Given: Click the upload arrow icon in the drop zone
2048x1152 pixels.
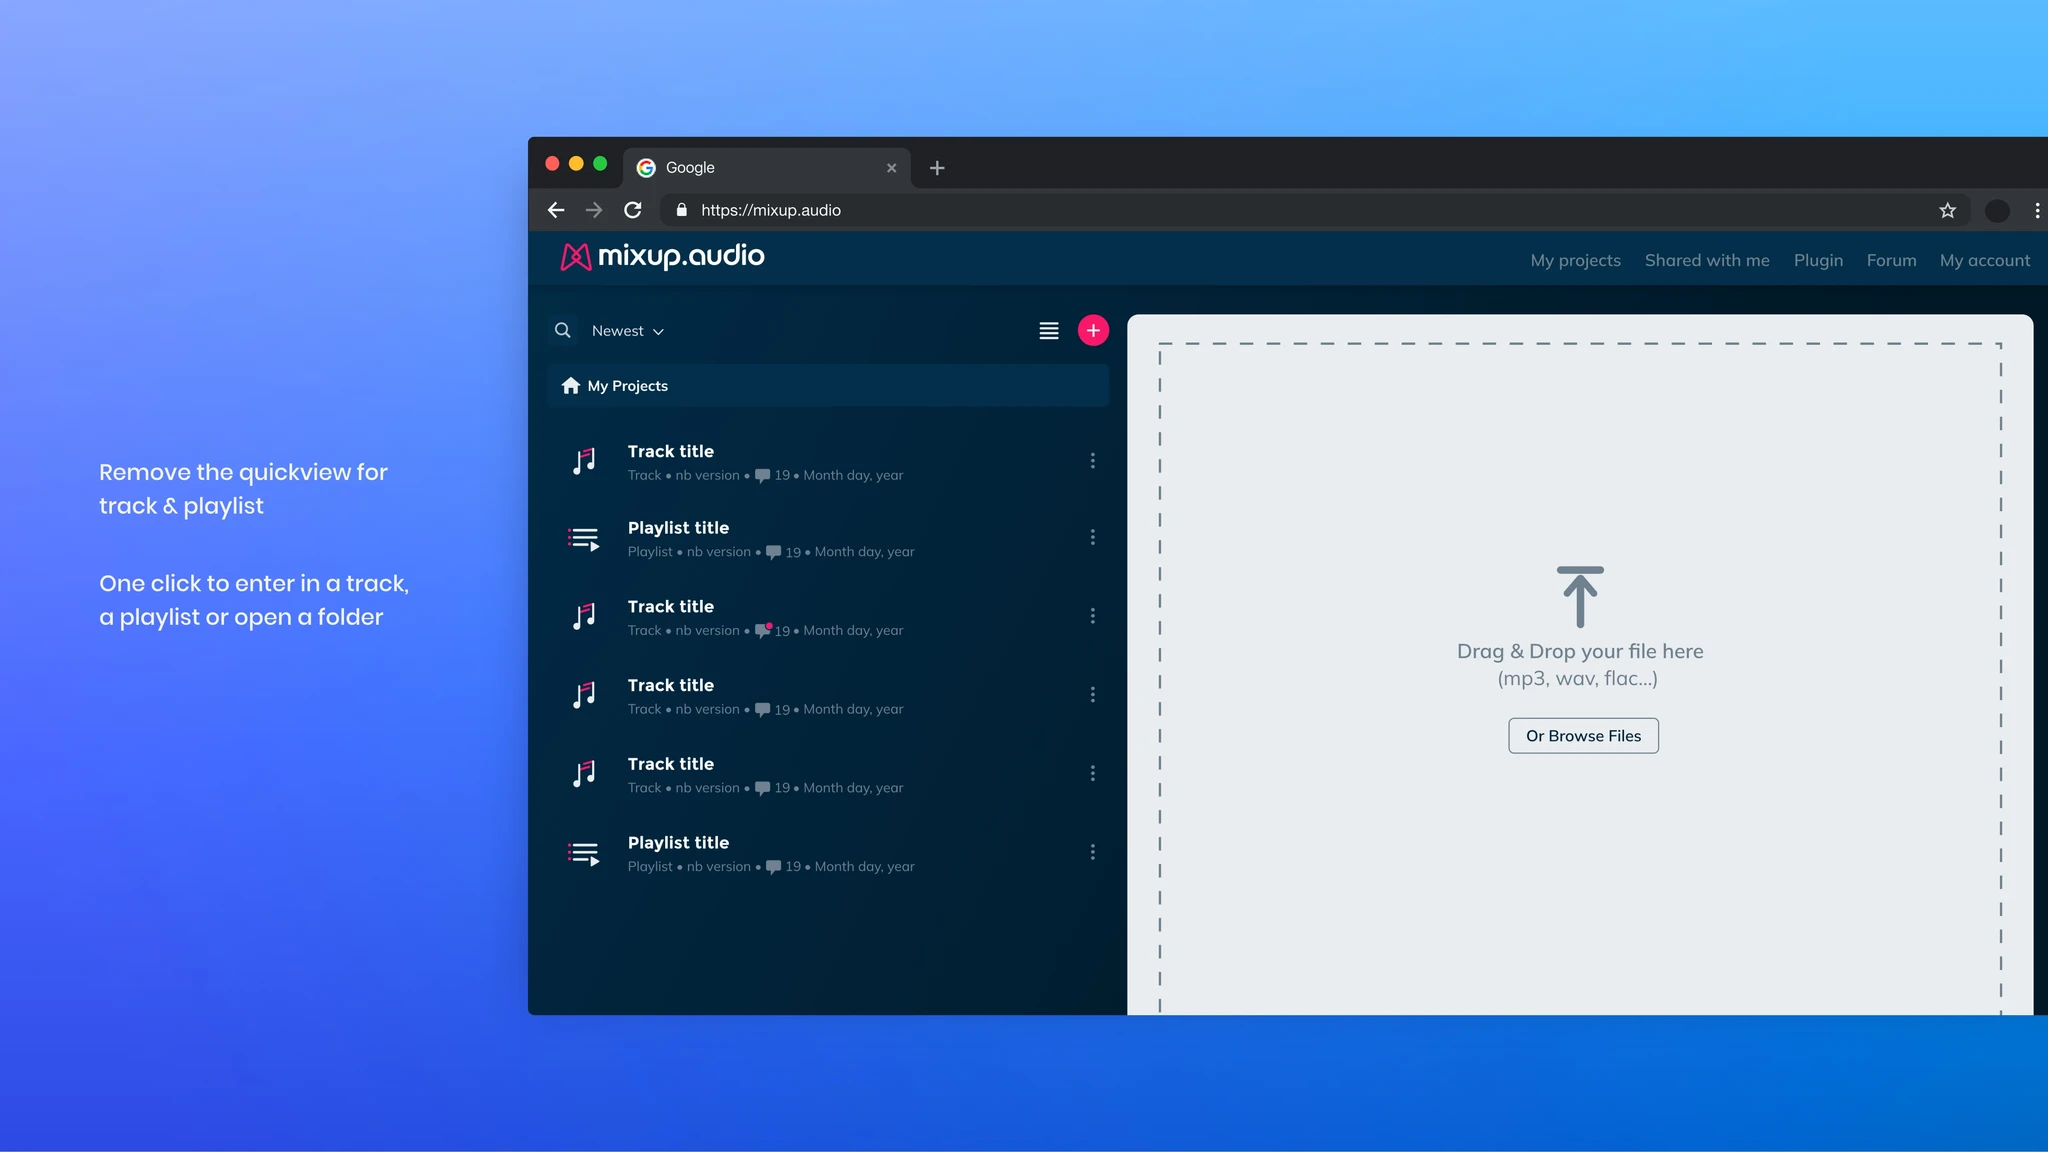Looking at the screenshot, I should [x=1580, y=597].
